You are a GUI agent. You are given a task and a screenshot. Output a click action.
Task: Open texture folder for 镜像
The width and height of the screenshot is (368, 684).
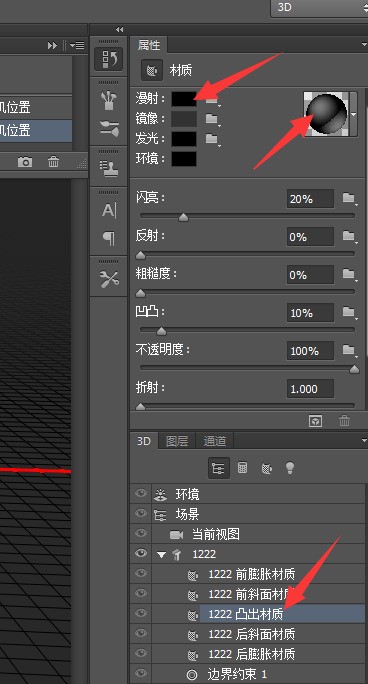pos(212,119)
